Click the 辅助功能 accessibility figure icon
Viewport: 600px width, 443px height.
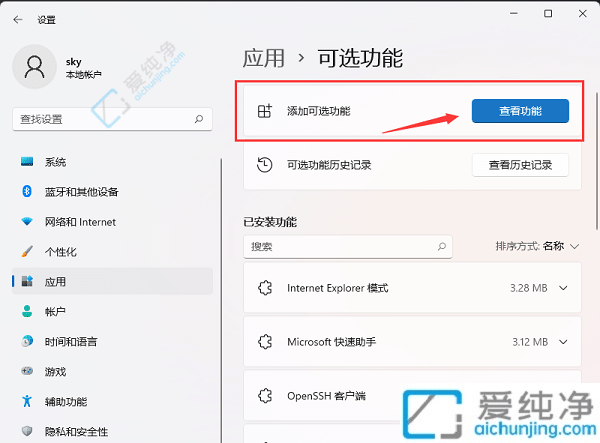pyautogui.click(x=27, y=401)
